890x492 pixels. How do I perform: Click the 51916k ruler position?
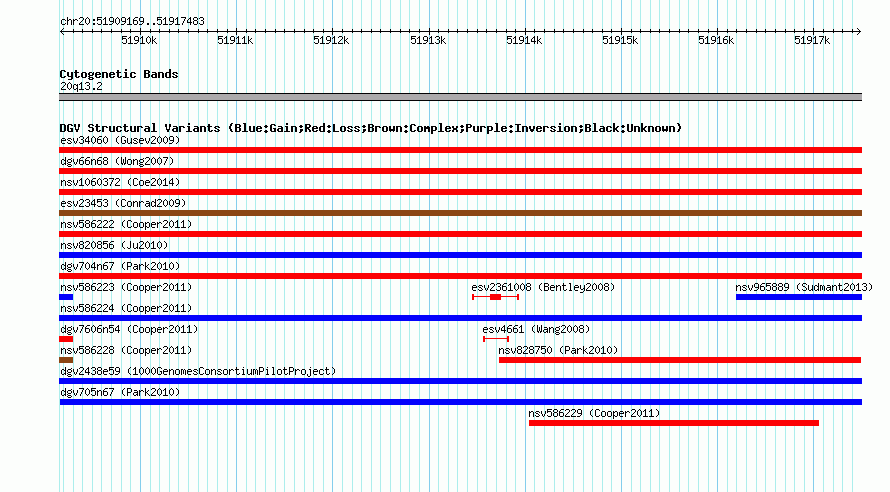[x=716, y=40]
